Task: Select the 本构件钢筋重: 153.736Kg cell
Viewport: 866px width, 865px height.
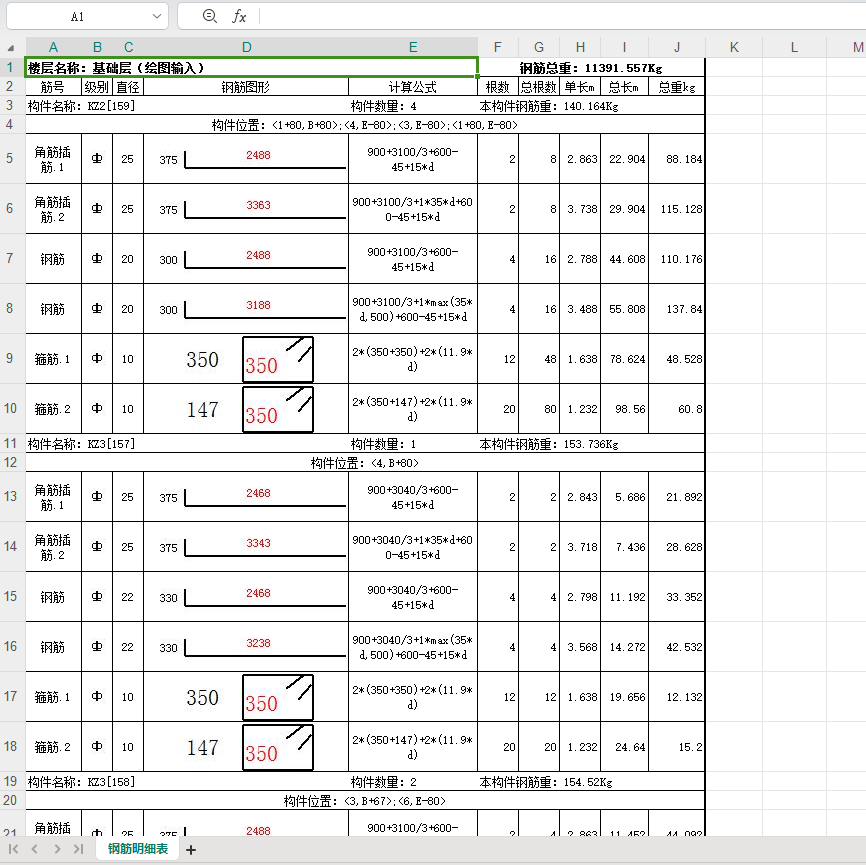Action: [x=591, y=444]
